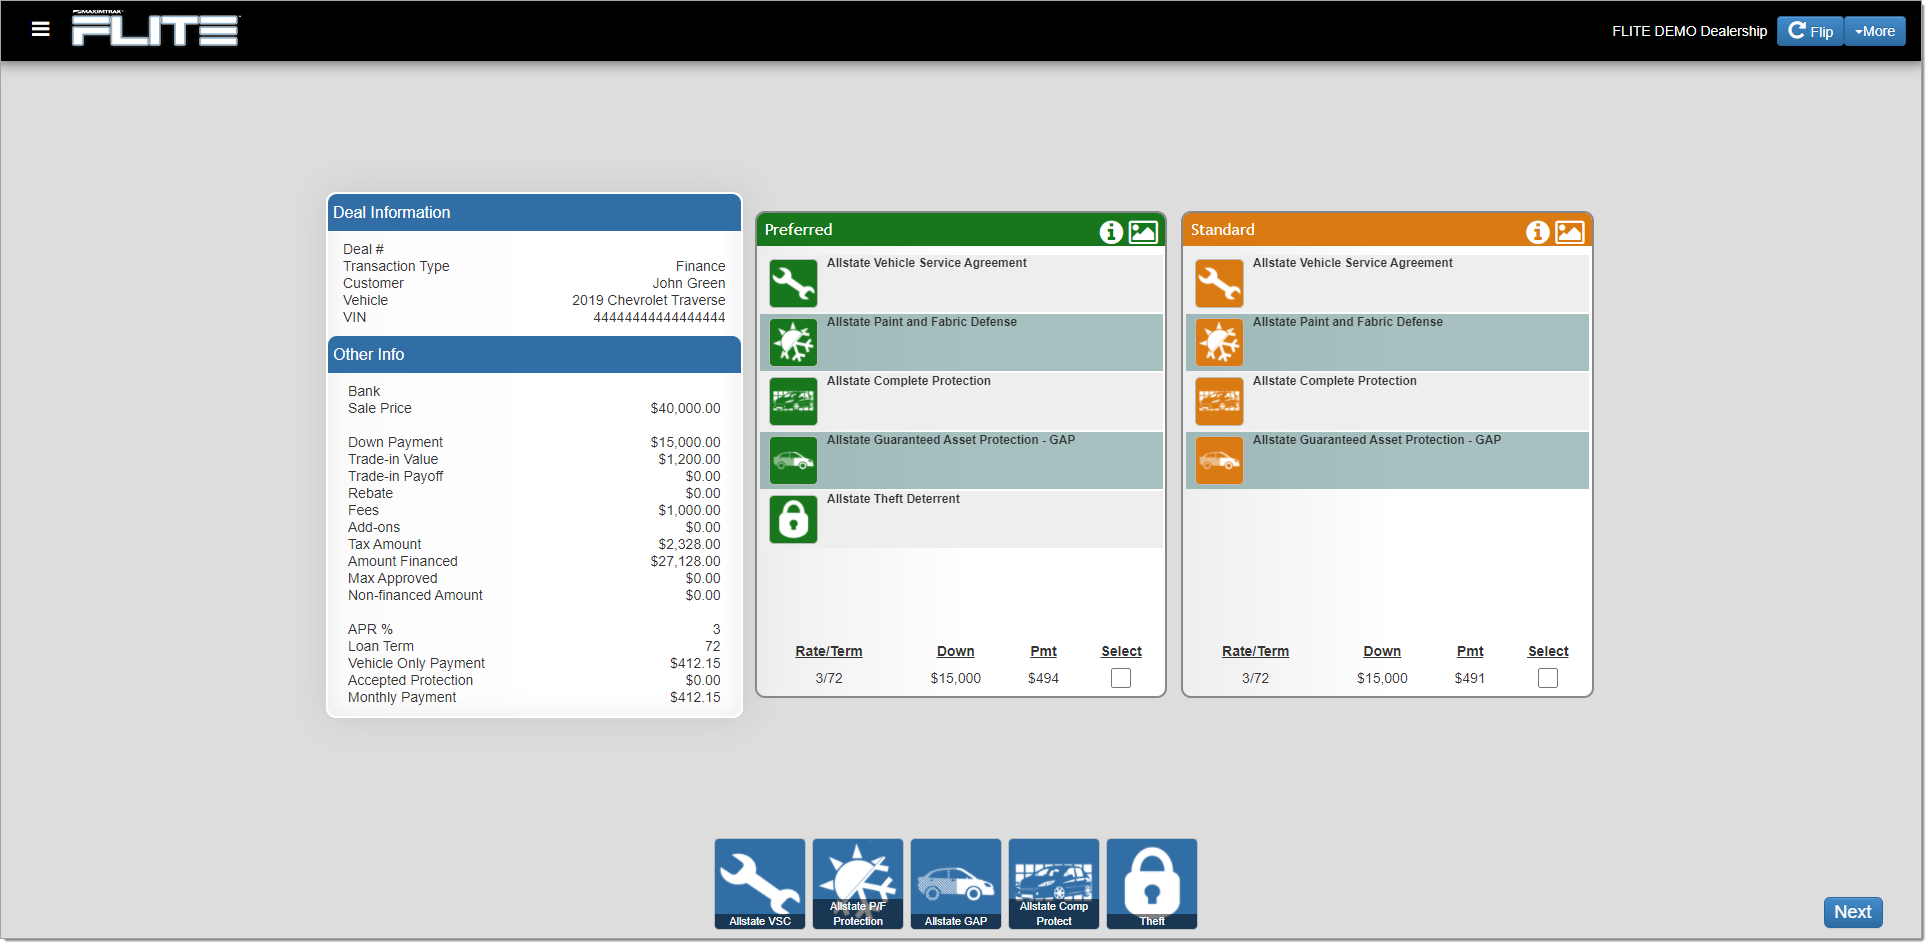The height and width of the screenshot is (946, 1929).
Task: Click Loan Term value 72
Action: 713,646
